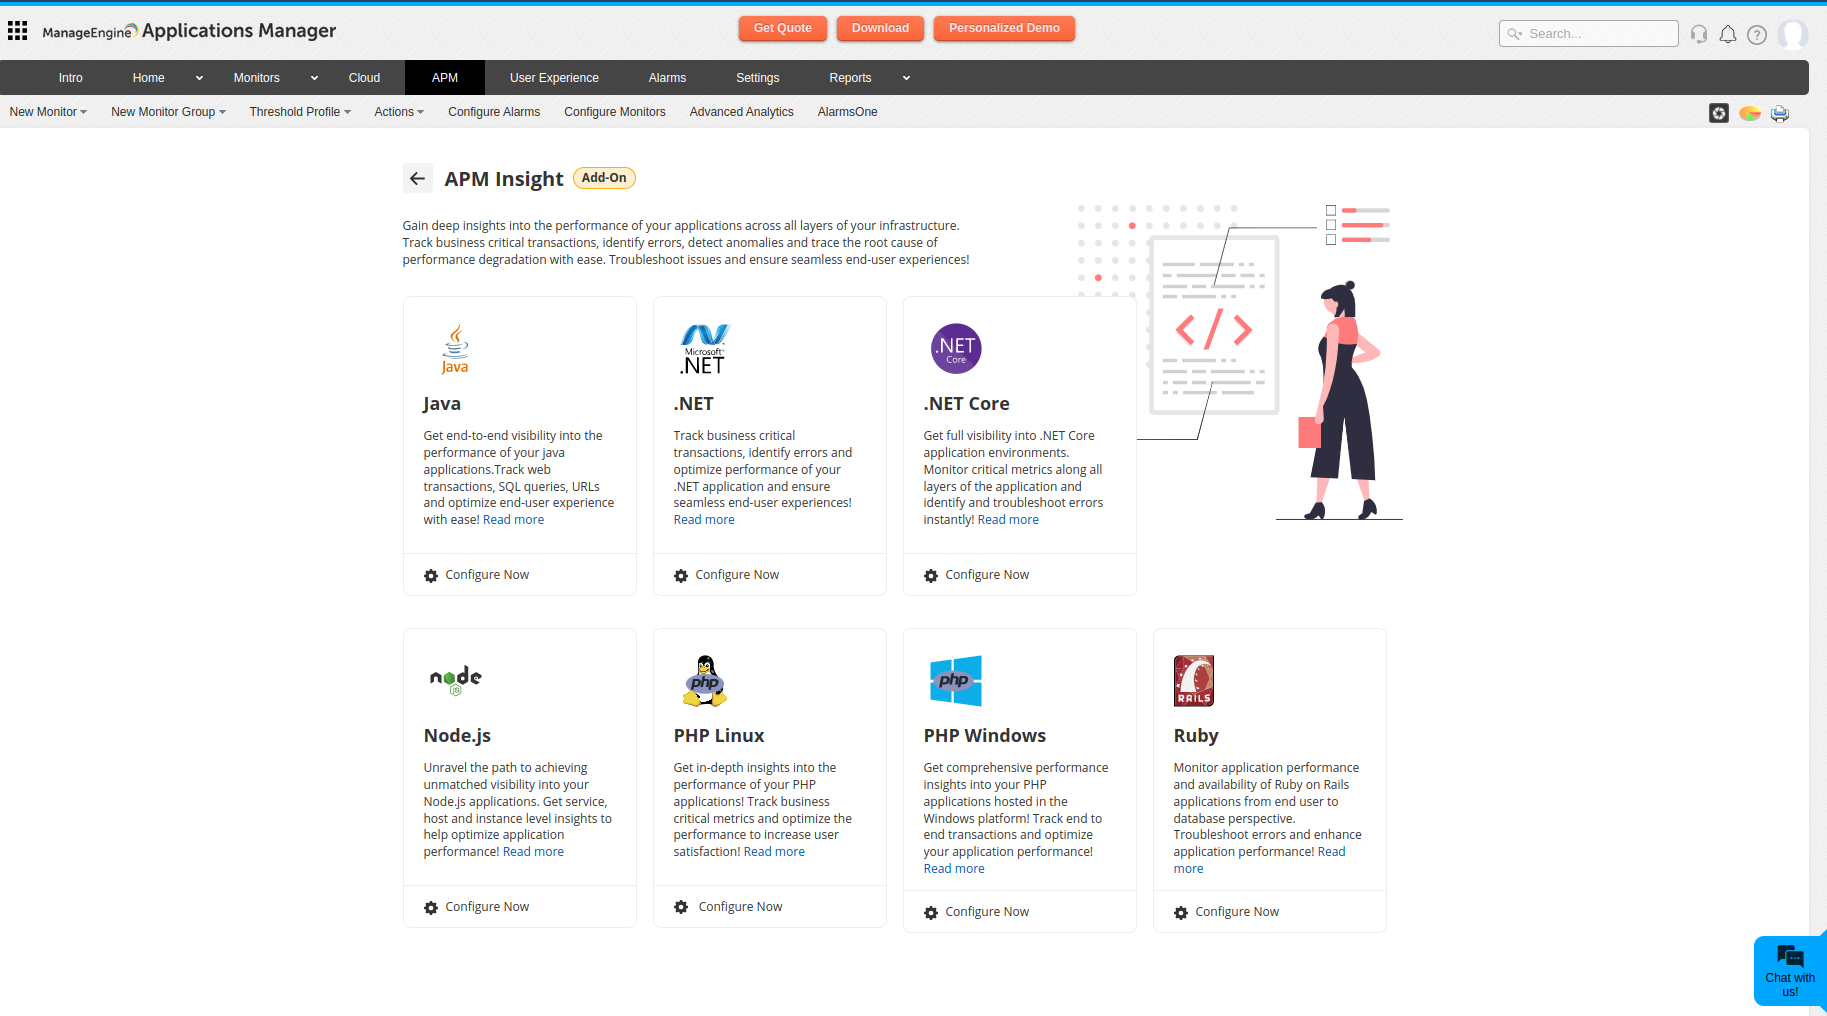This screenshot has width=1827, height=1016.
Task: Expand the Home tab dropdown arrow
Action: pos(199,78)
